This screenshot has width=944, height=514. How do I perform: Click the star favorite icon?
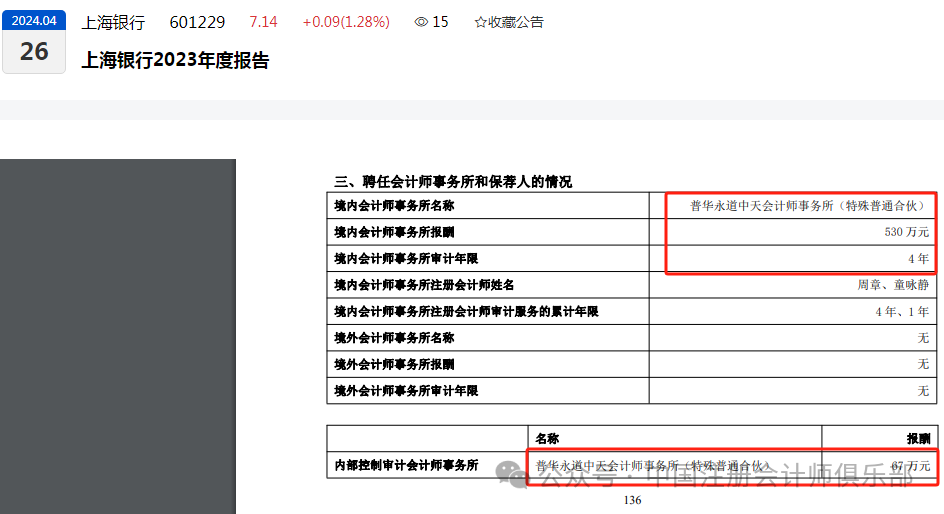click(x=480, y=22)
